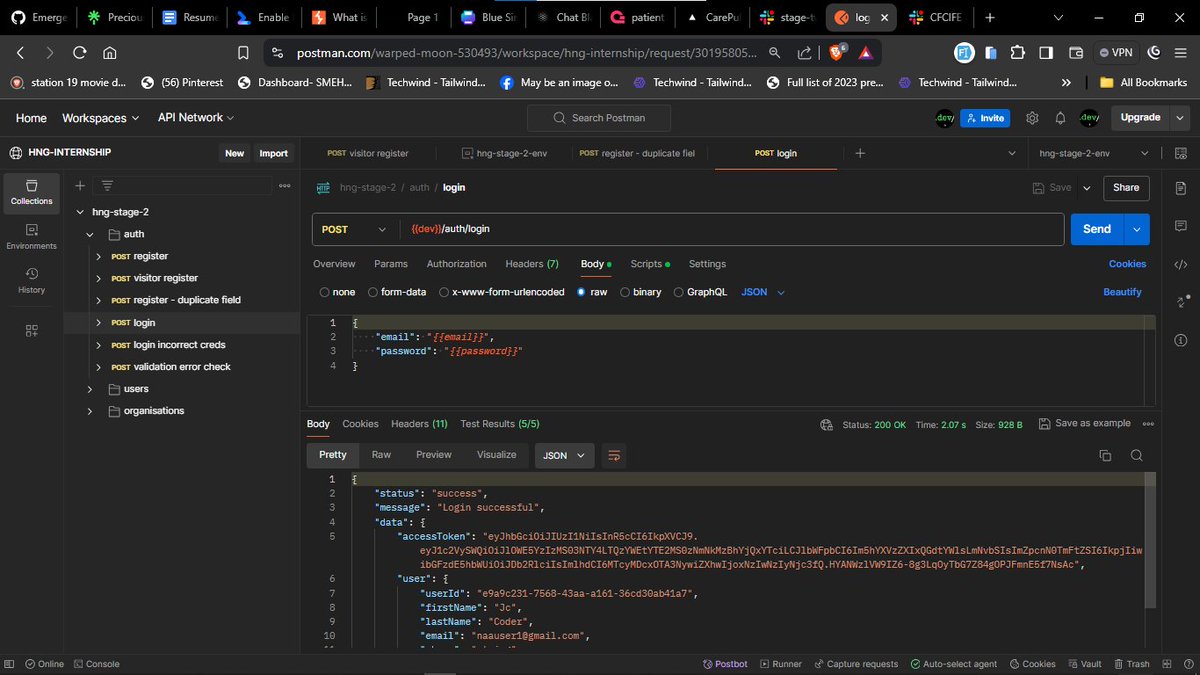Click browser home button
Viewport: 1200px width, 675px height.
[x=110, y=53]
